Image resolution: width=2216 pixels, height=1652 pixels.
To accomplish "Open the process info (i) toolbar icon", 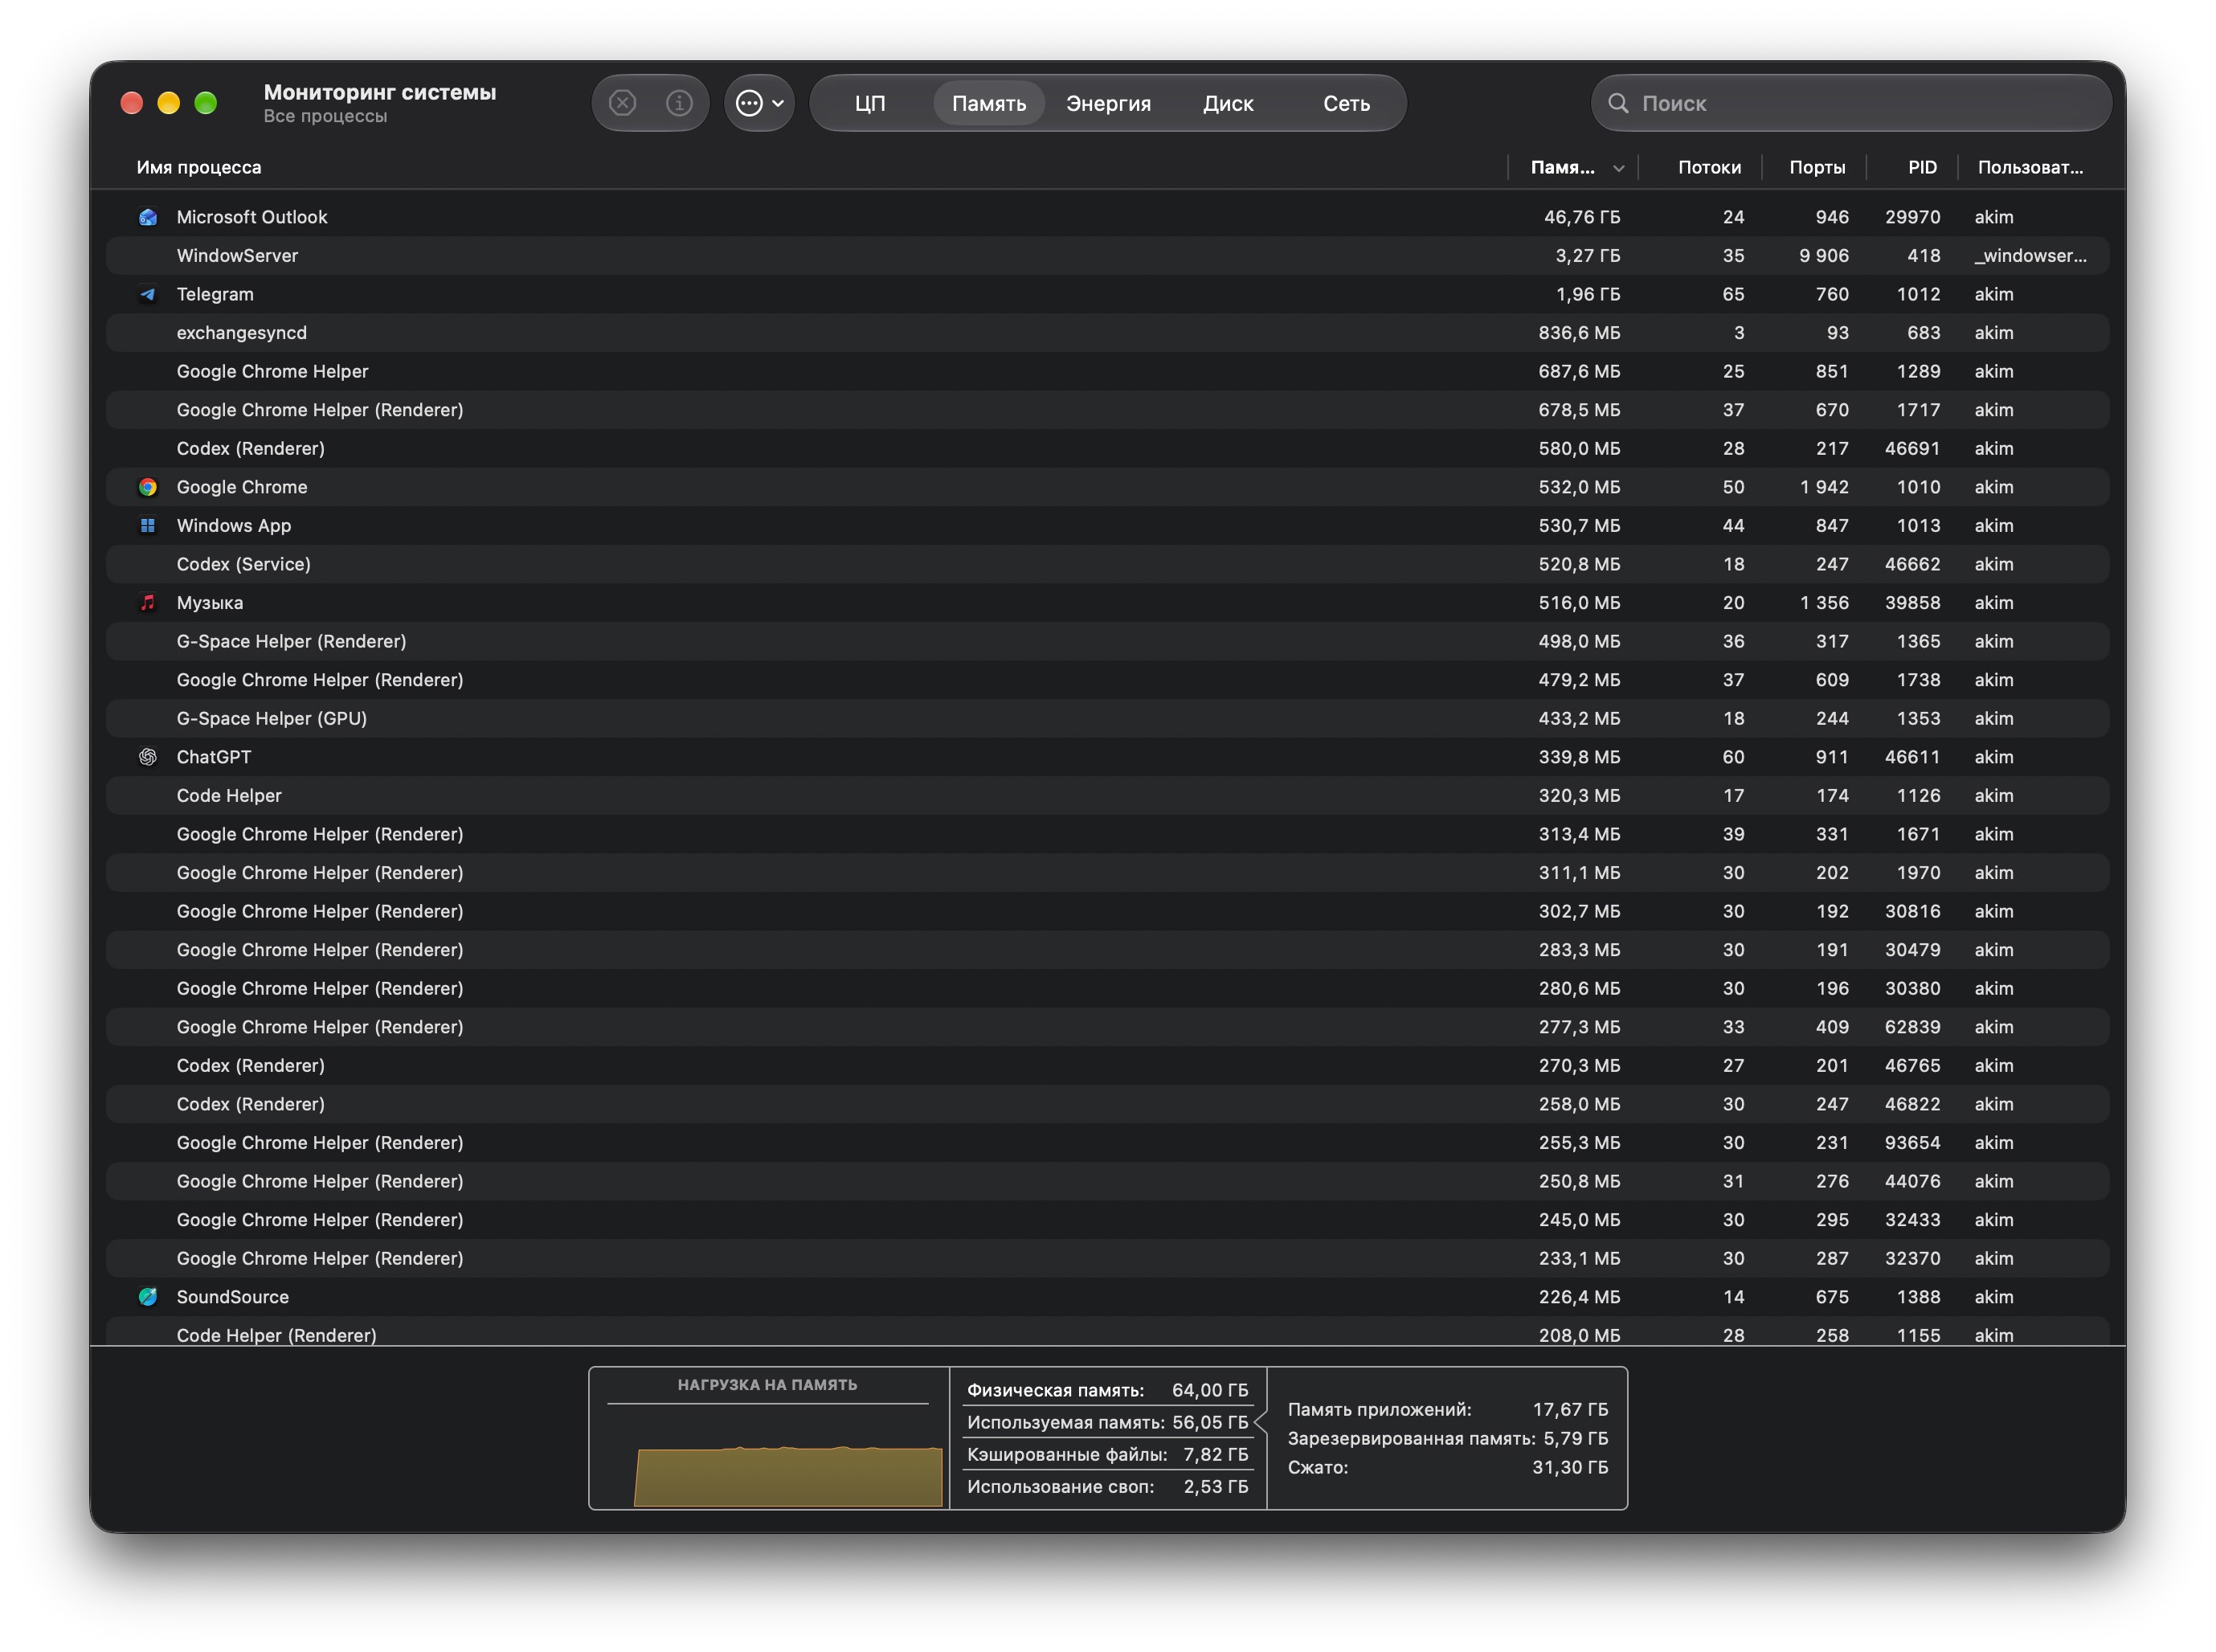I will [x=679, y=103].
